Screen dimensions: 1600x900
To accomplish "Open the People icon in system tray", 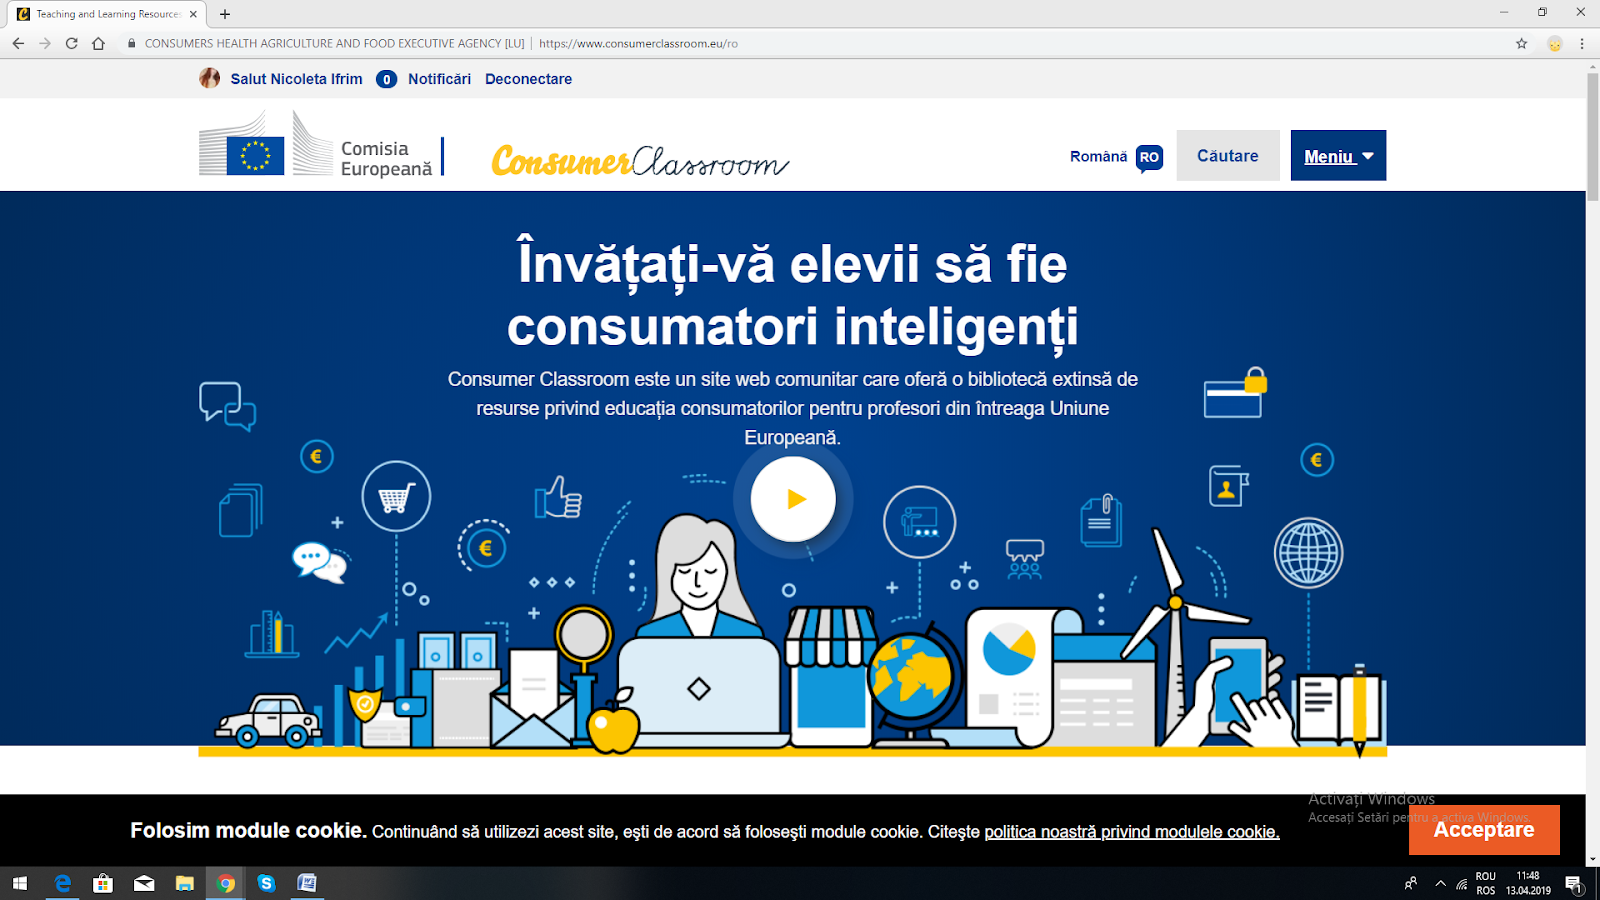I will tap(1411, 883).
